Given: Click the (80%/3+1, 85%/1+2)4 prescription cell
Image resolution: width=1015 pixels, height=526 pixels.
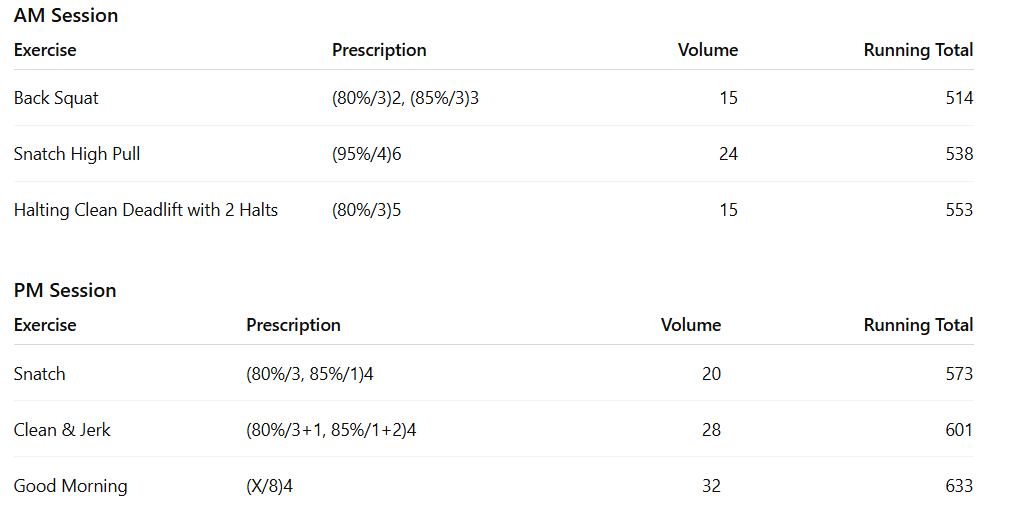Looking at the screenshot, I should point(331,430).
